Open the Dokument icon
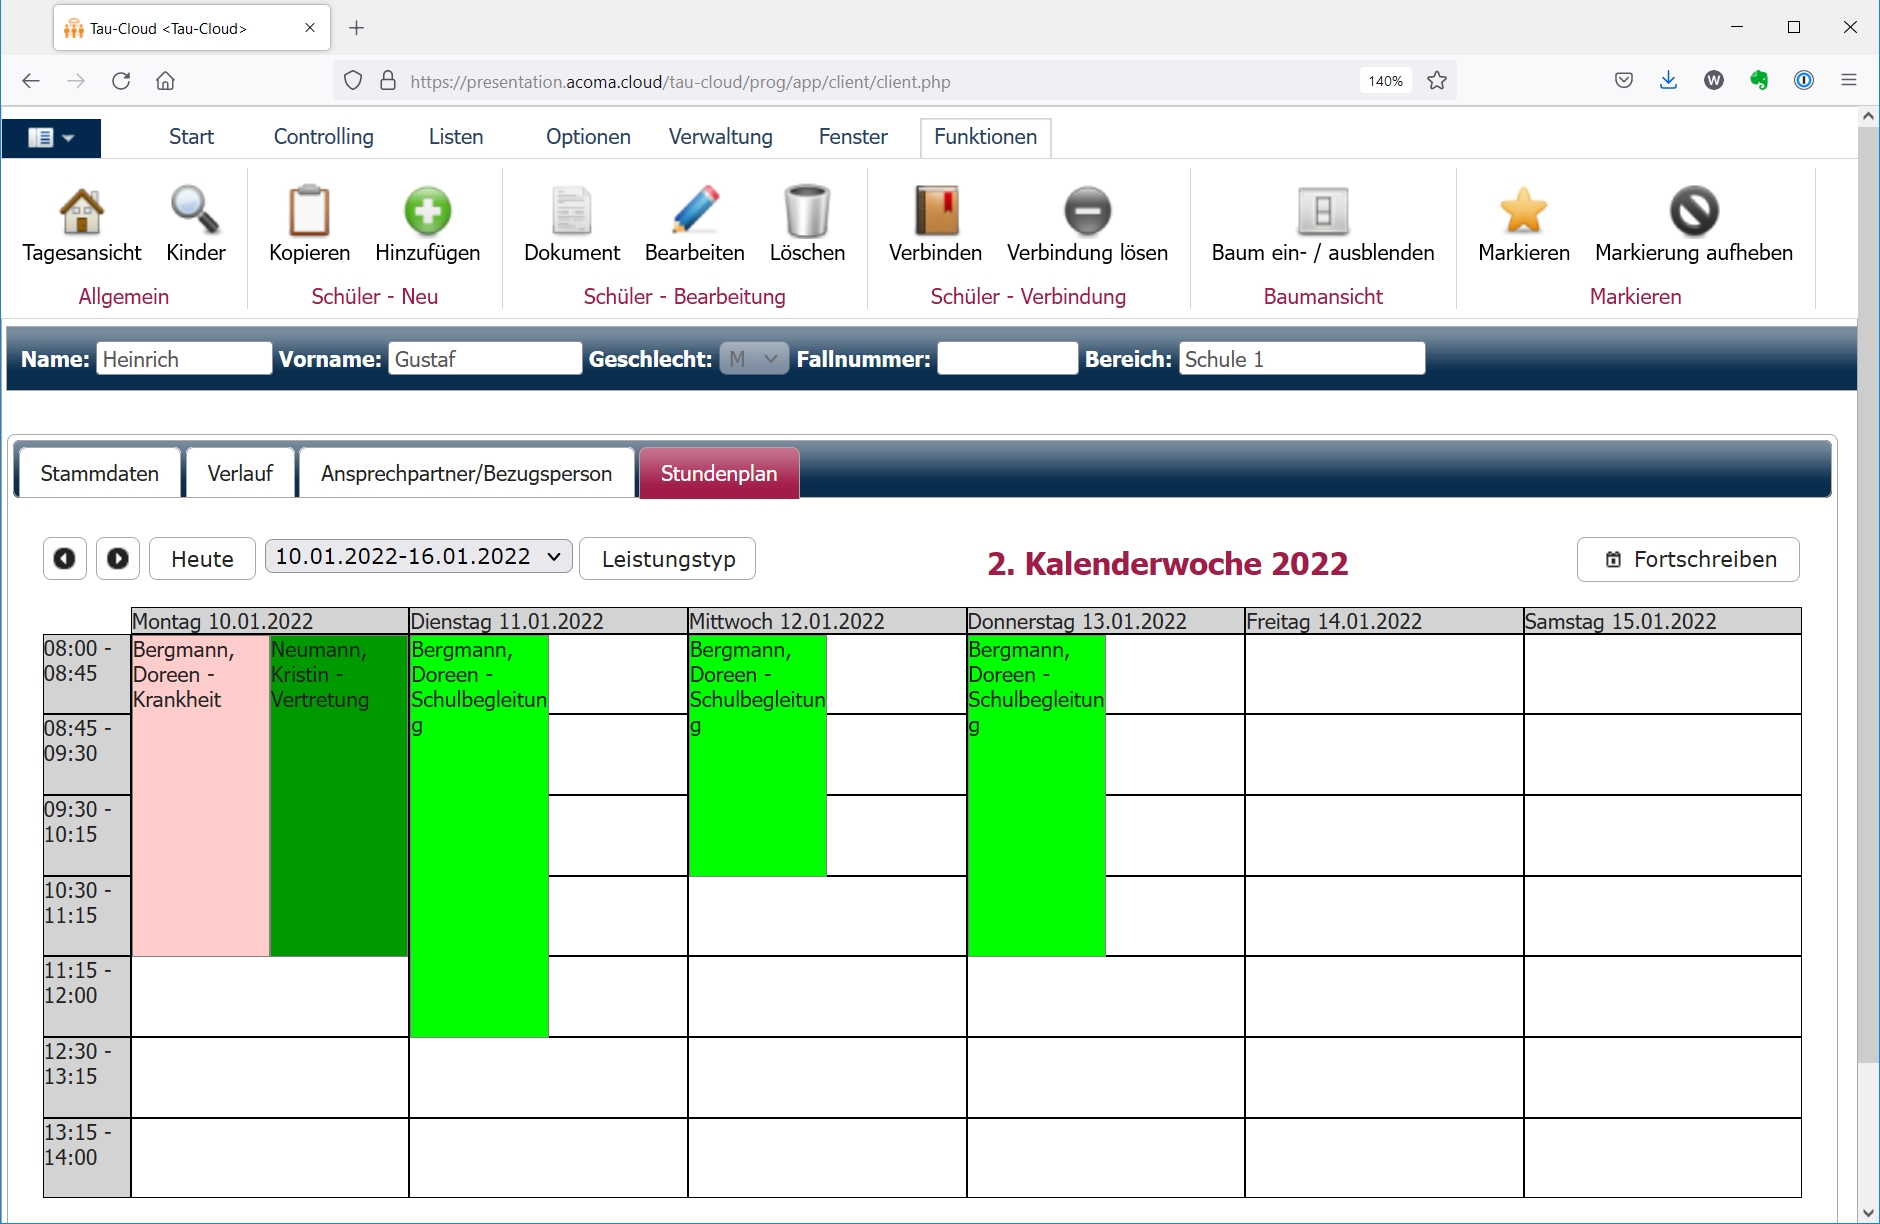Viewport: 1880px width, 1224px height. tap(572, 211)
